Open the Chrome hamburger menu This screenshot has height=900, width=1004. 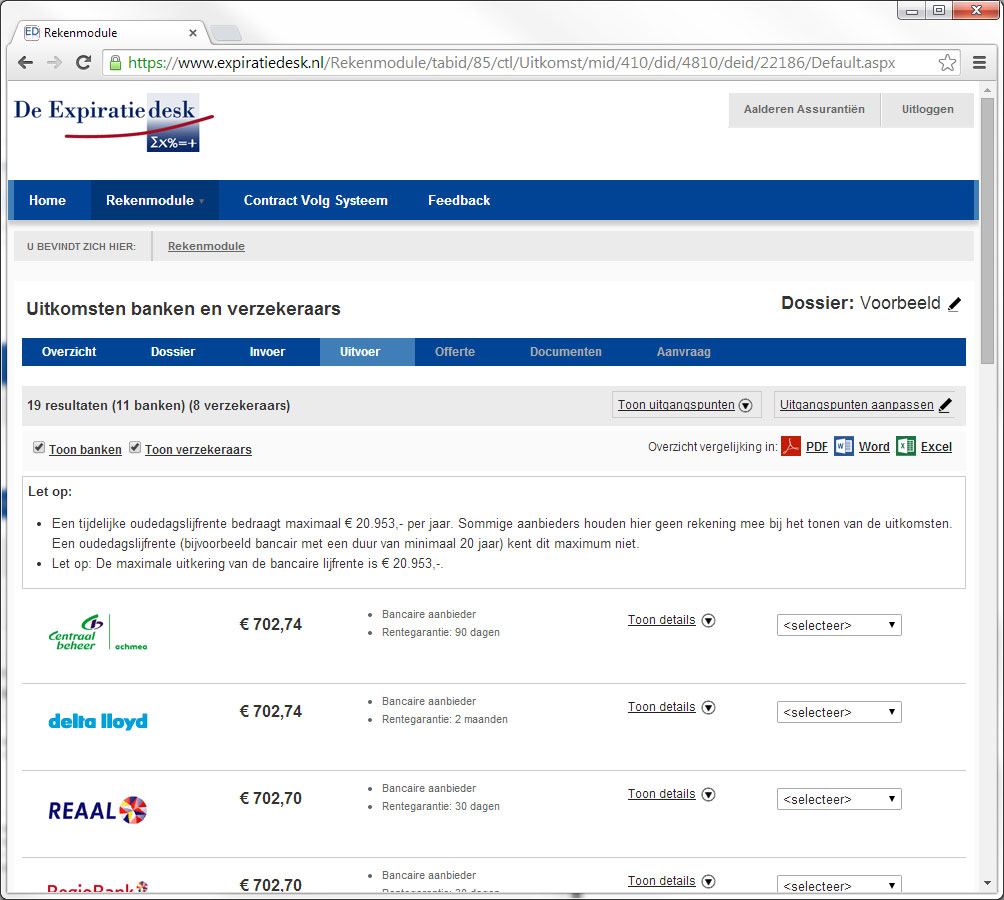979,62
